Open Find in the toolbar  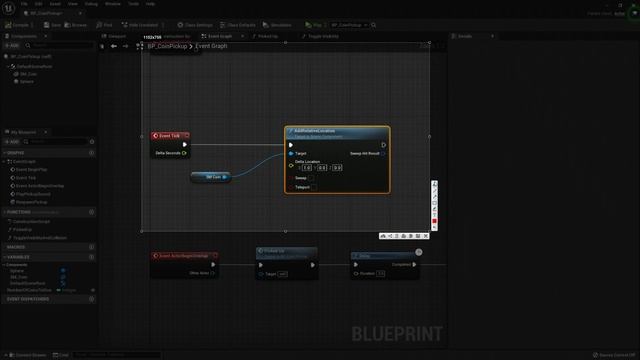104,25
